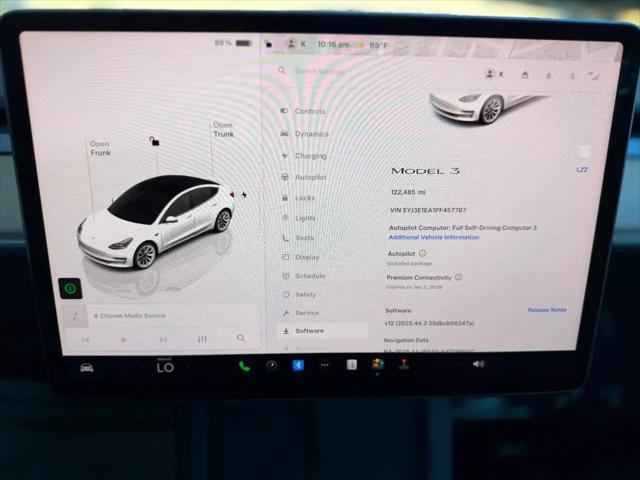Screen dimensions: 640x480
Task: Tap the 122,485 mi odometer reading
Action: [408, 192]
